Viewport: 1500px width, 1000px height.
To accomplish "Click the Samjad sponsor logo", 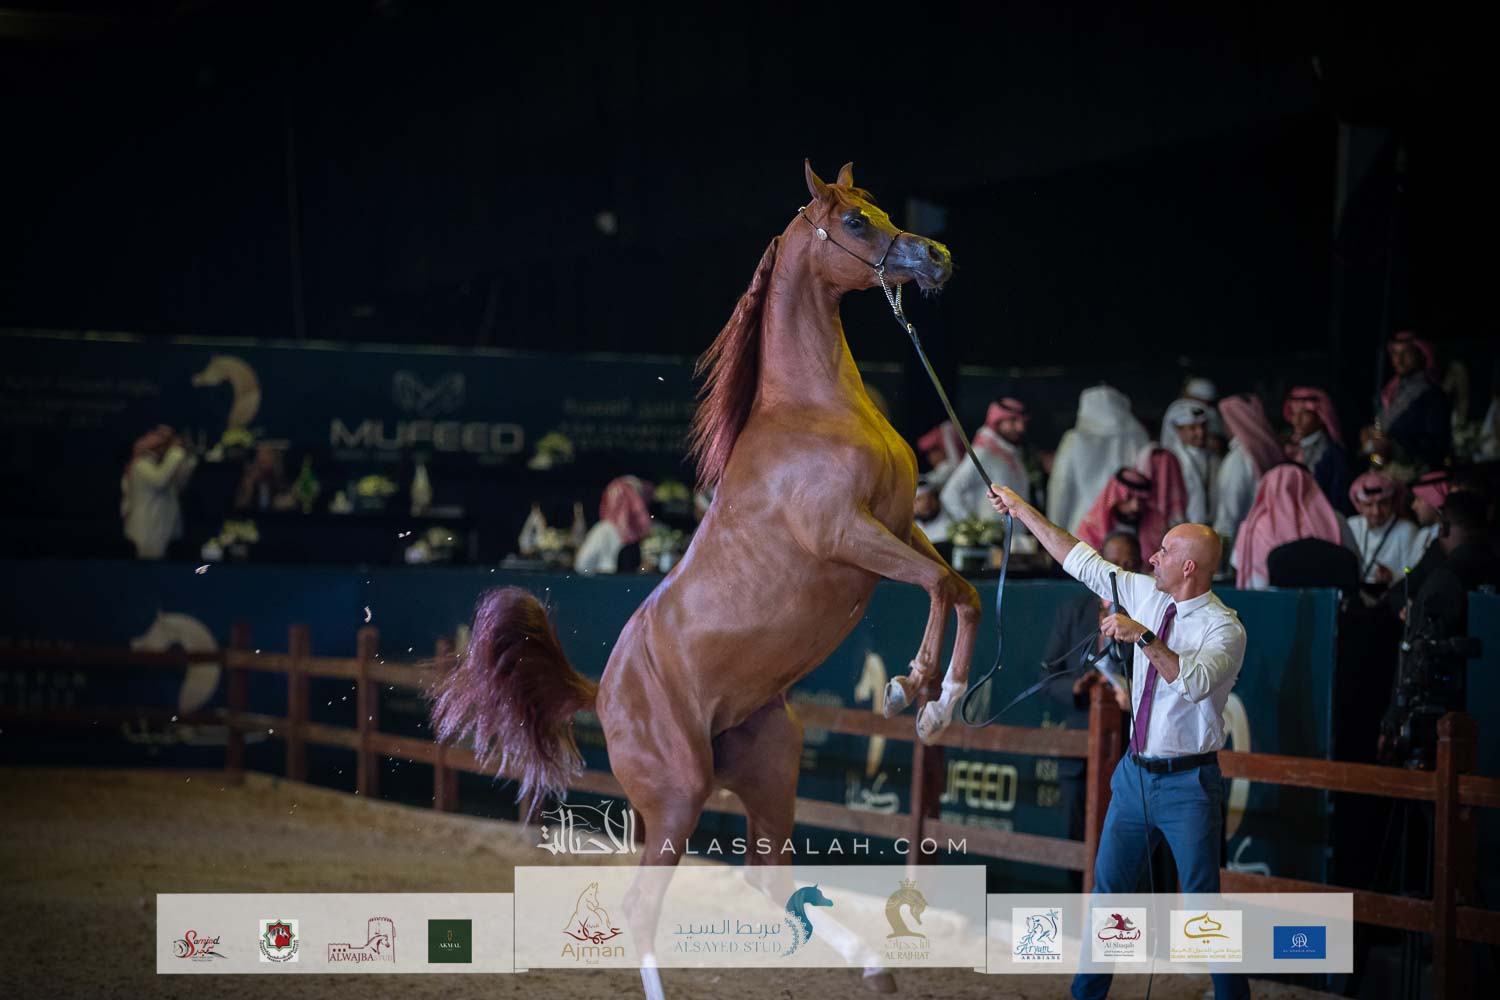I will tap(199, 943).
